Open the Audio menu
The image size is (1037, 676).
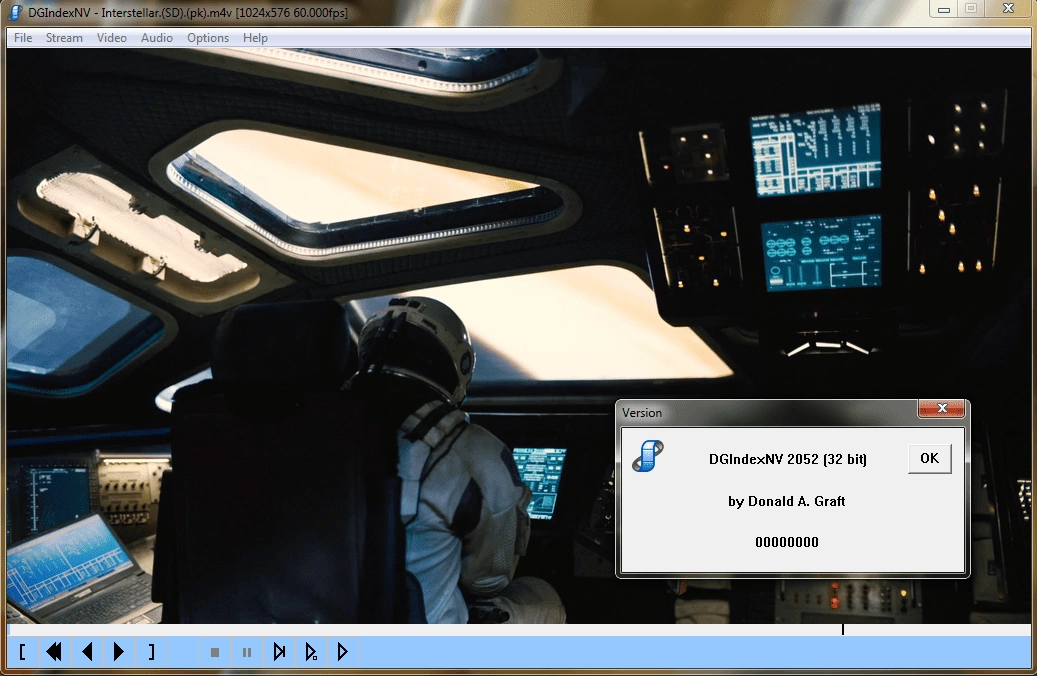(156, 38)
